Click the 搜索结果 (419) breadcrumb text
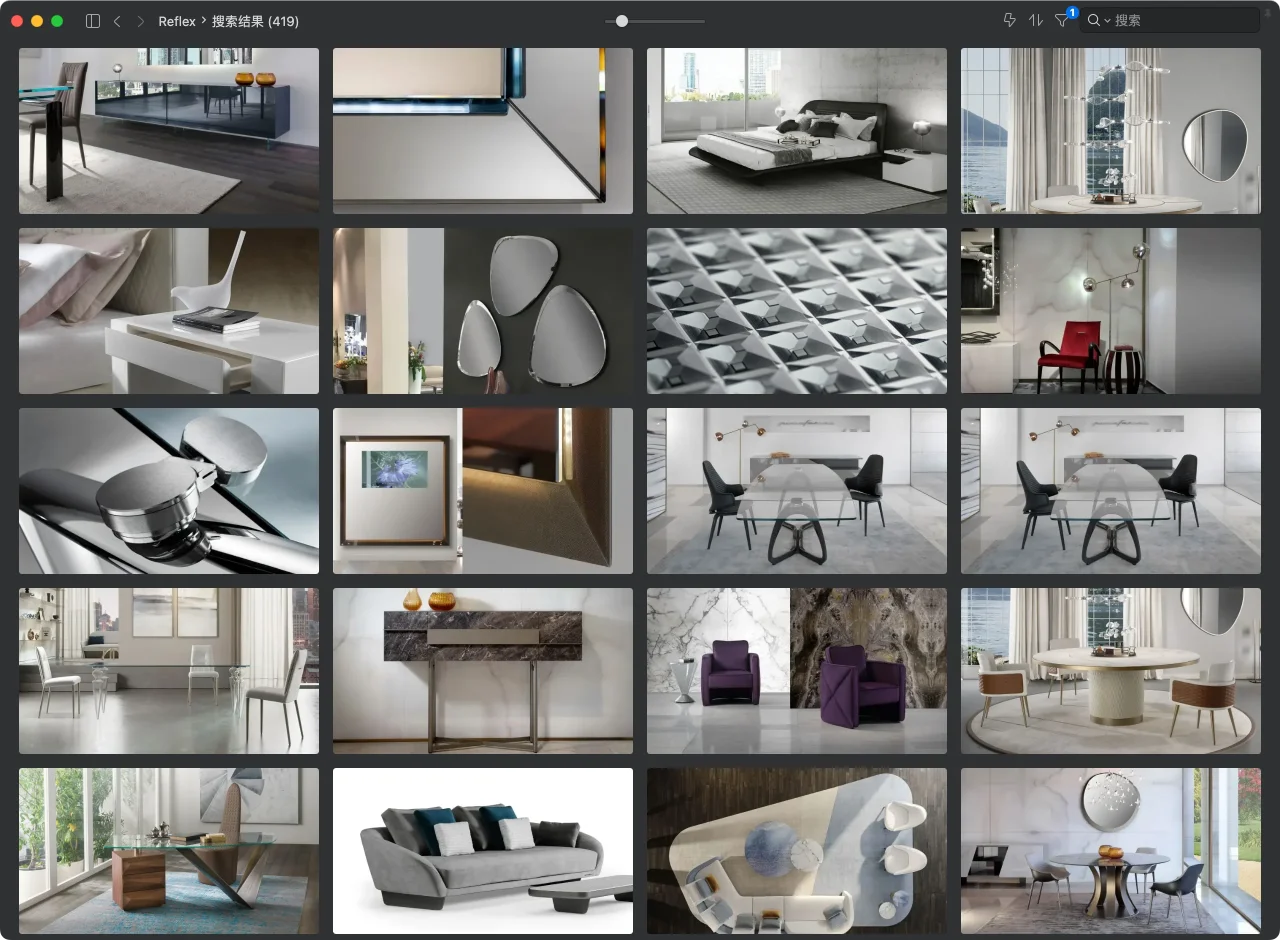Viewport: 1280px width, 940px height. click(x=255, y=21)
